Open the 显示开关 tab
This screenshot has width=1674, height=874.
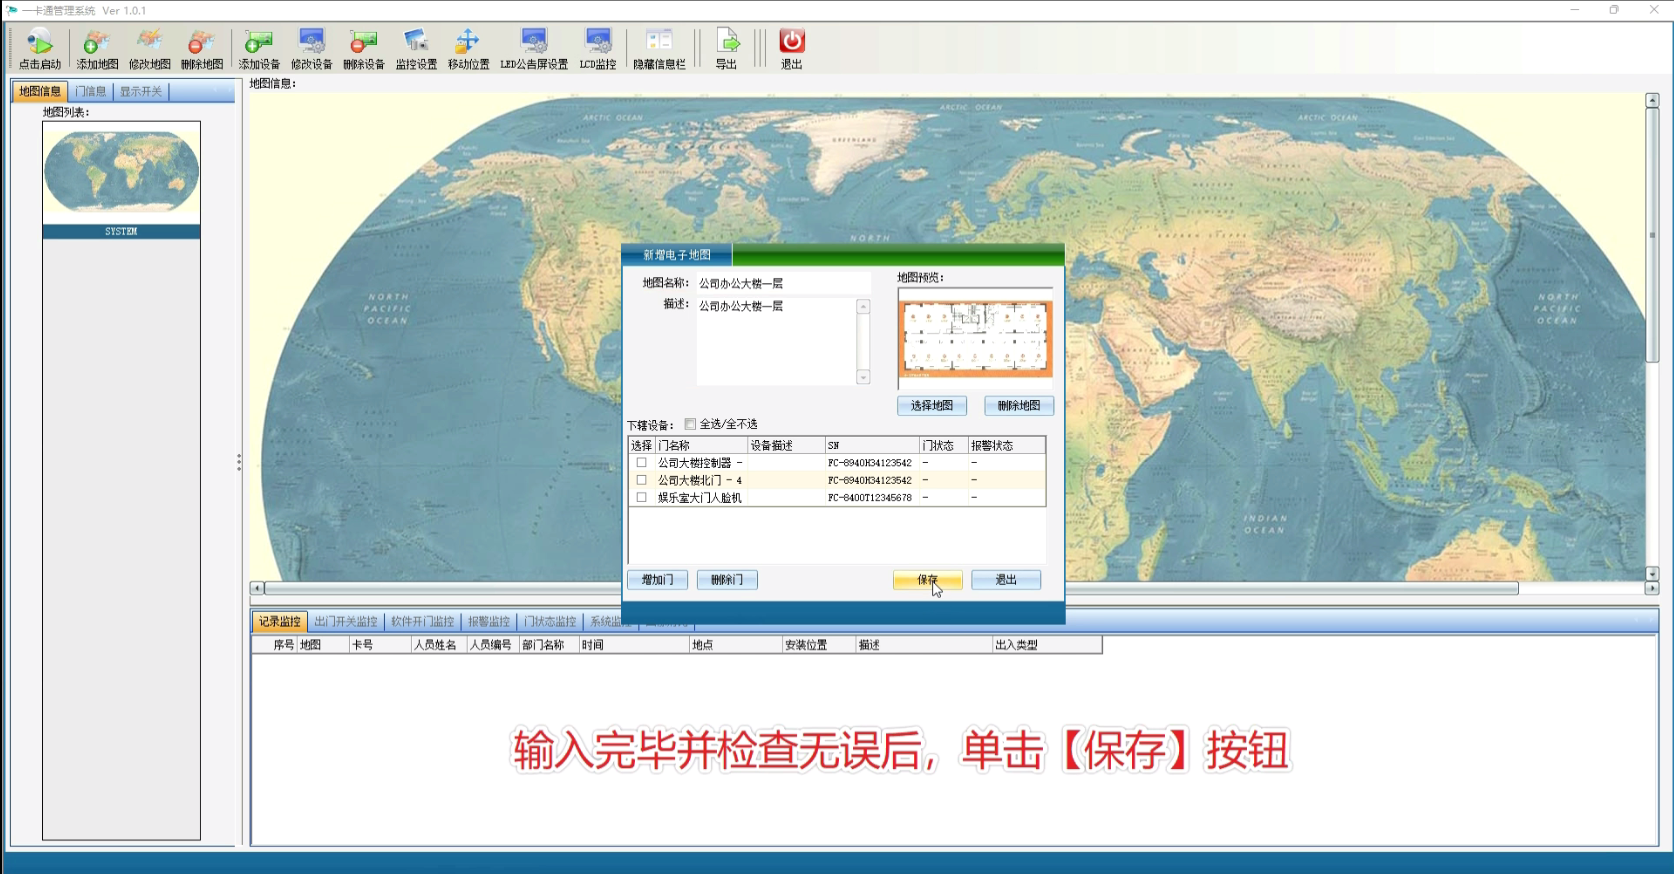(x=141, y=91)
